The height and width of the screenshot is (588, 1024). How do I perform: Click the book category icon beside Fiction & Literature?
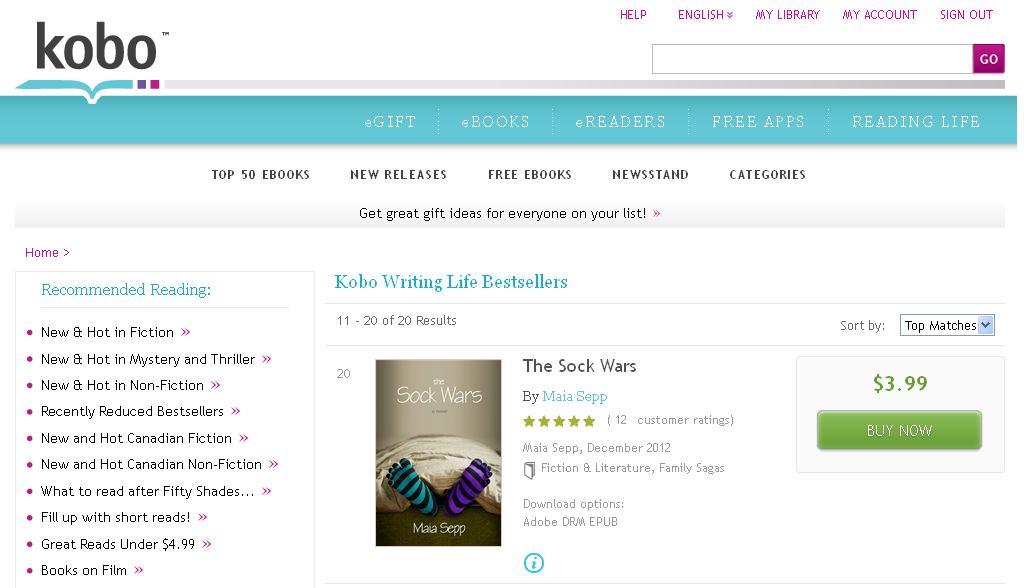[x=530, y=469]
